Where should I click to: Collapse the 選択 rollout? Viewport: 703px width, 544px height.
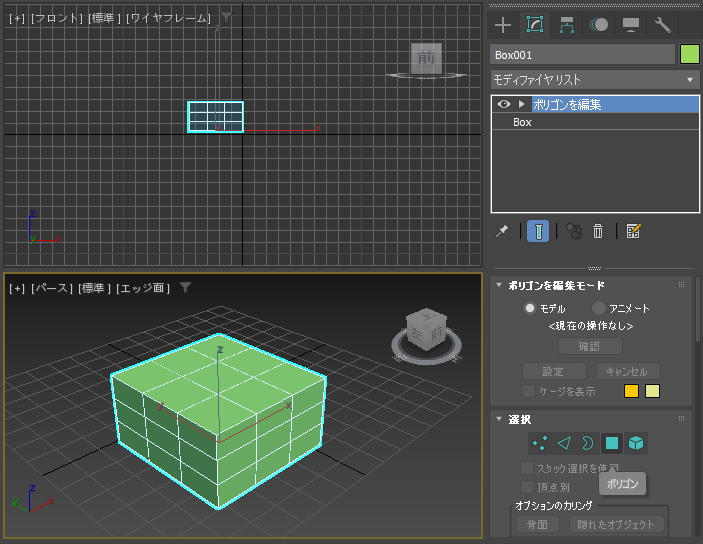(x=499, y=419)
